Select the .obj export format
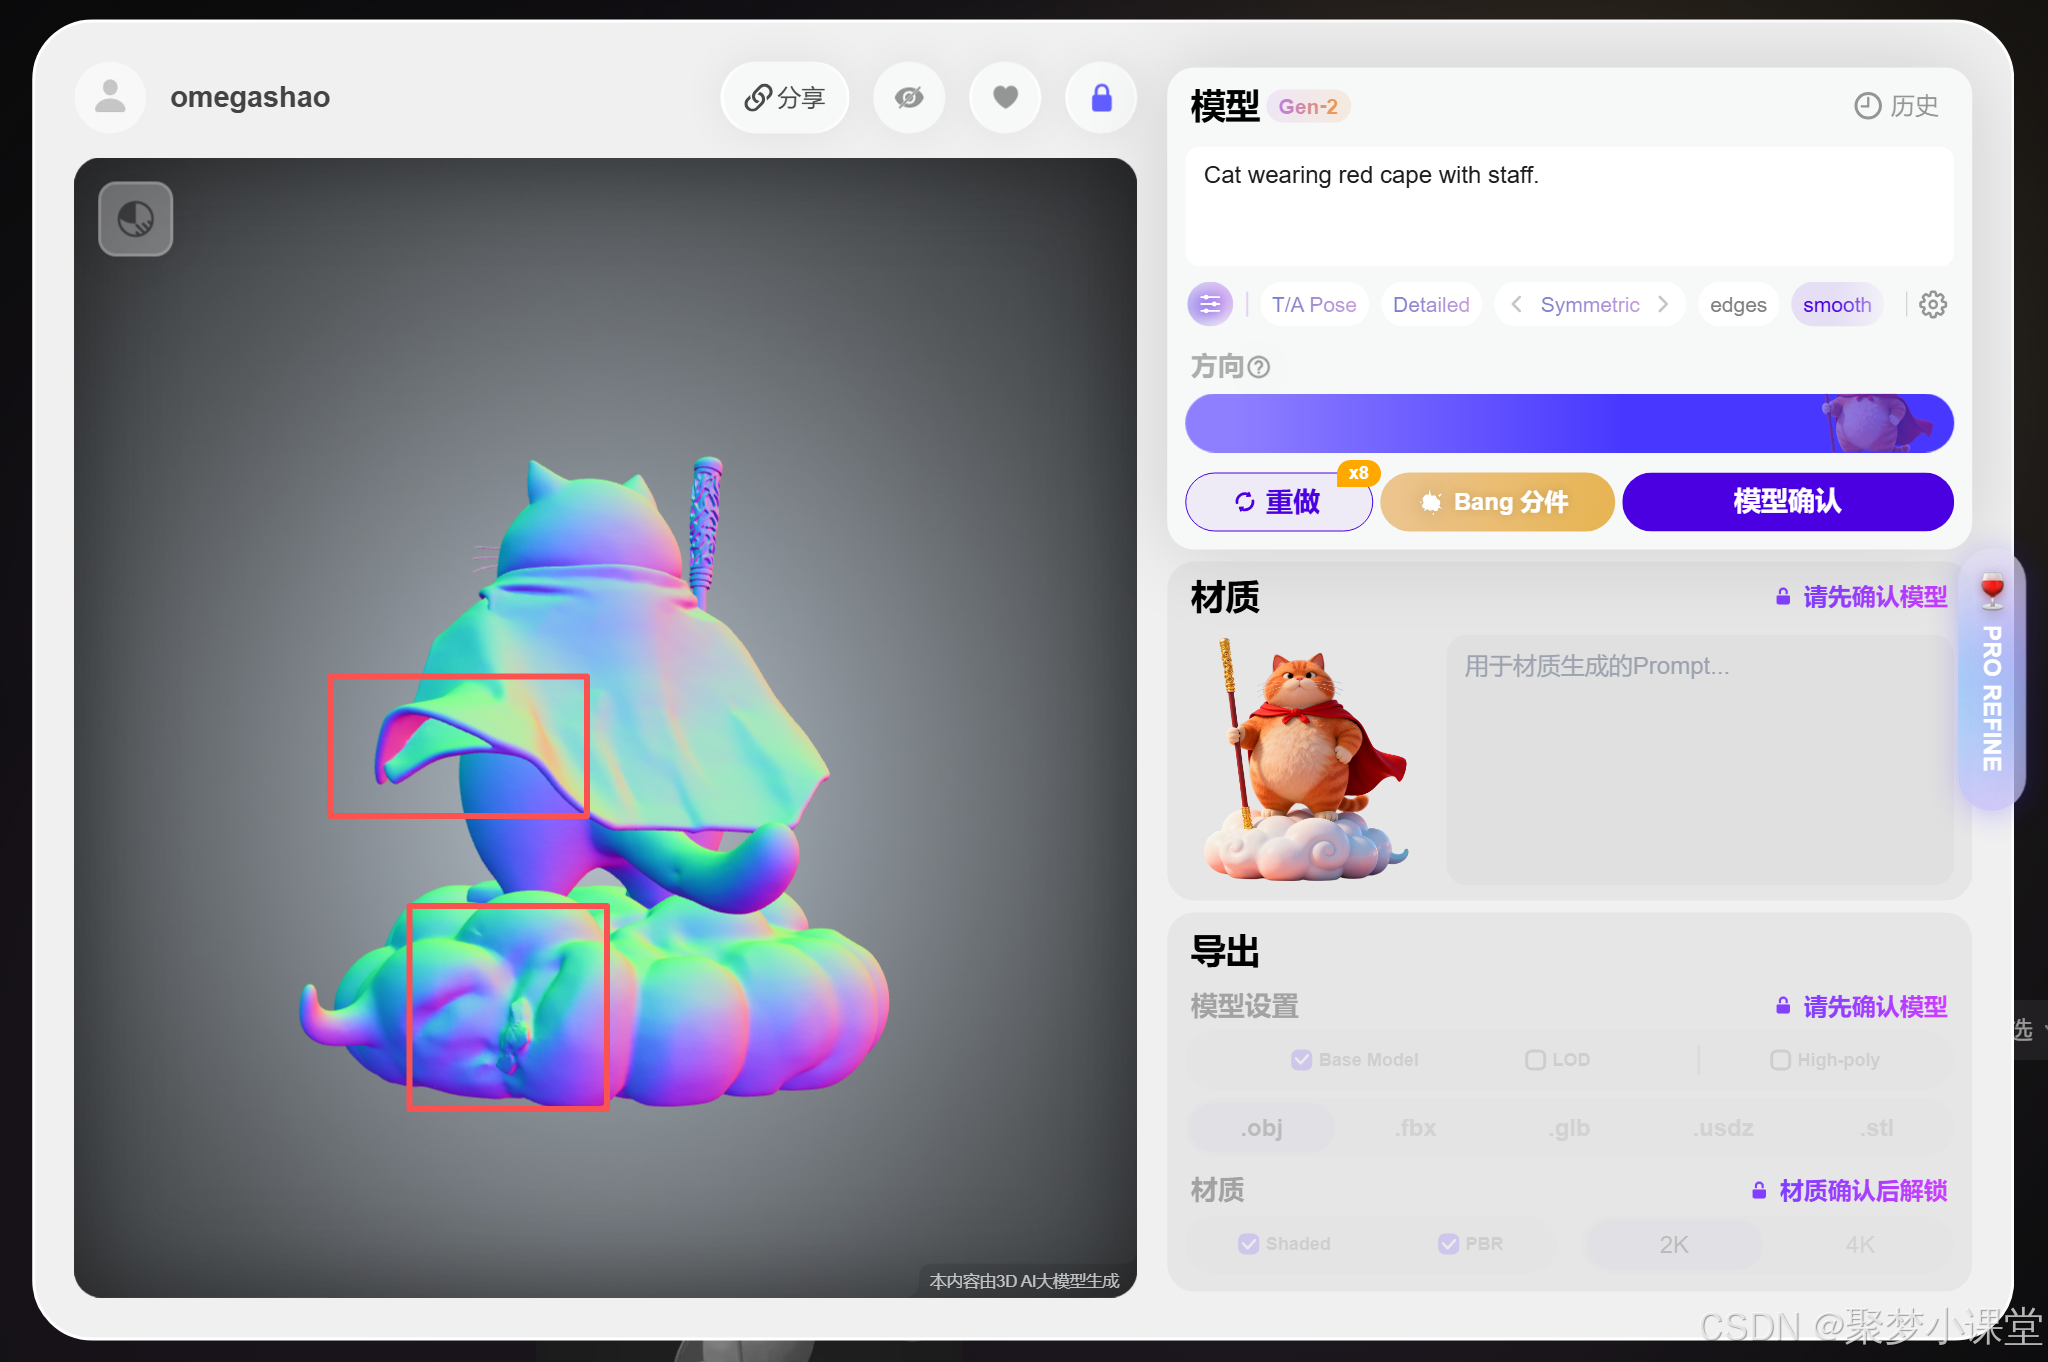This screenshot has width=2048, height=1362. [1261, 1128]
